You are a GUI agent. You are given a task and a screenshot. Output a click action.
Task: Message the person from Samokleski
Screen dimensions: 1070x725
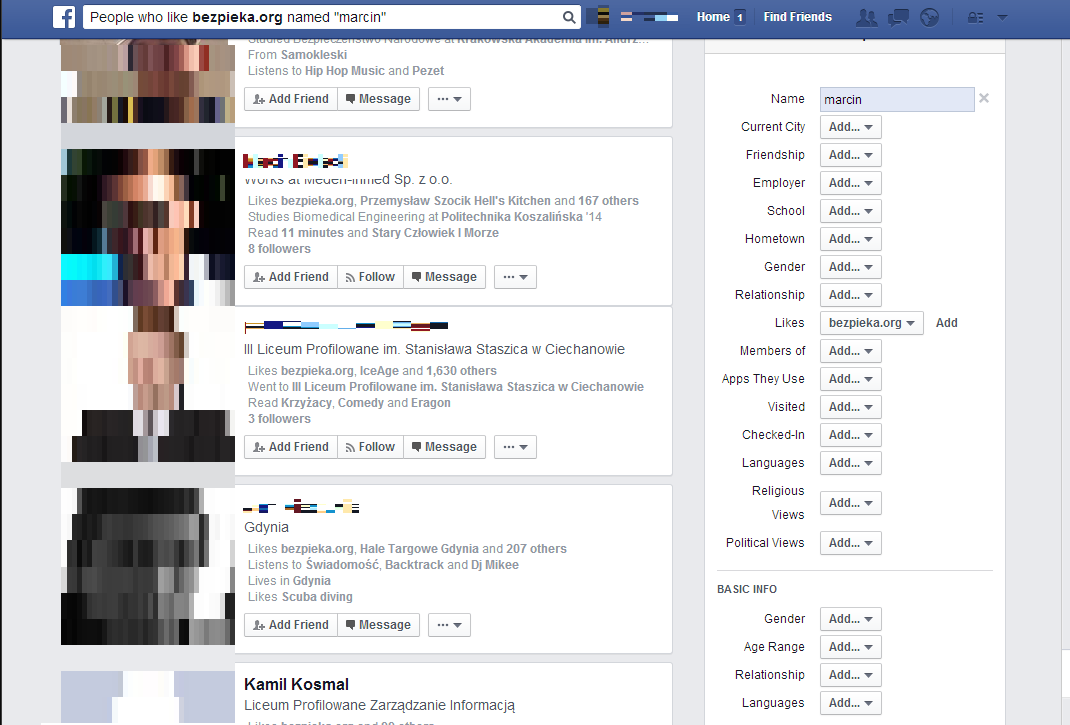378,99
